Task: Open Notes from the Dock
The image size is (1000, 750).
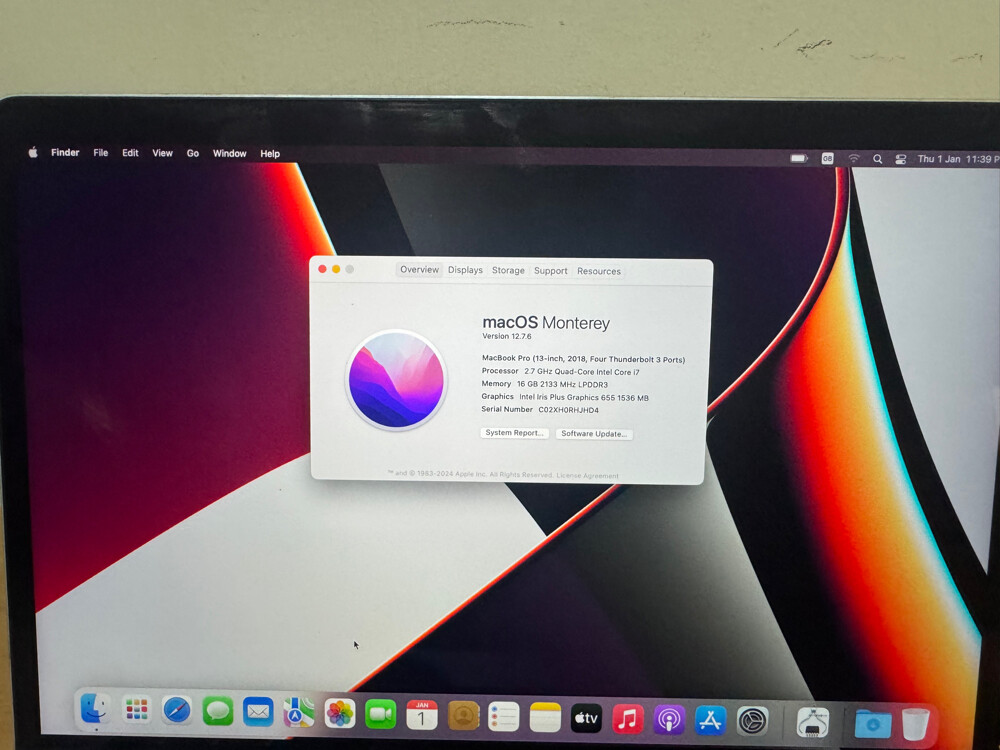Action: (545, 717)
